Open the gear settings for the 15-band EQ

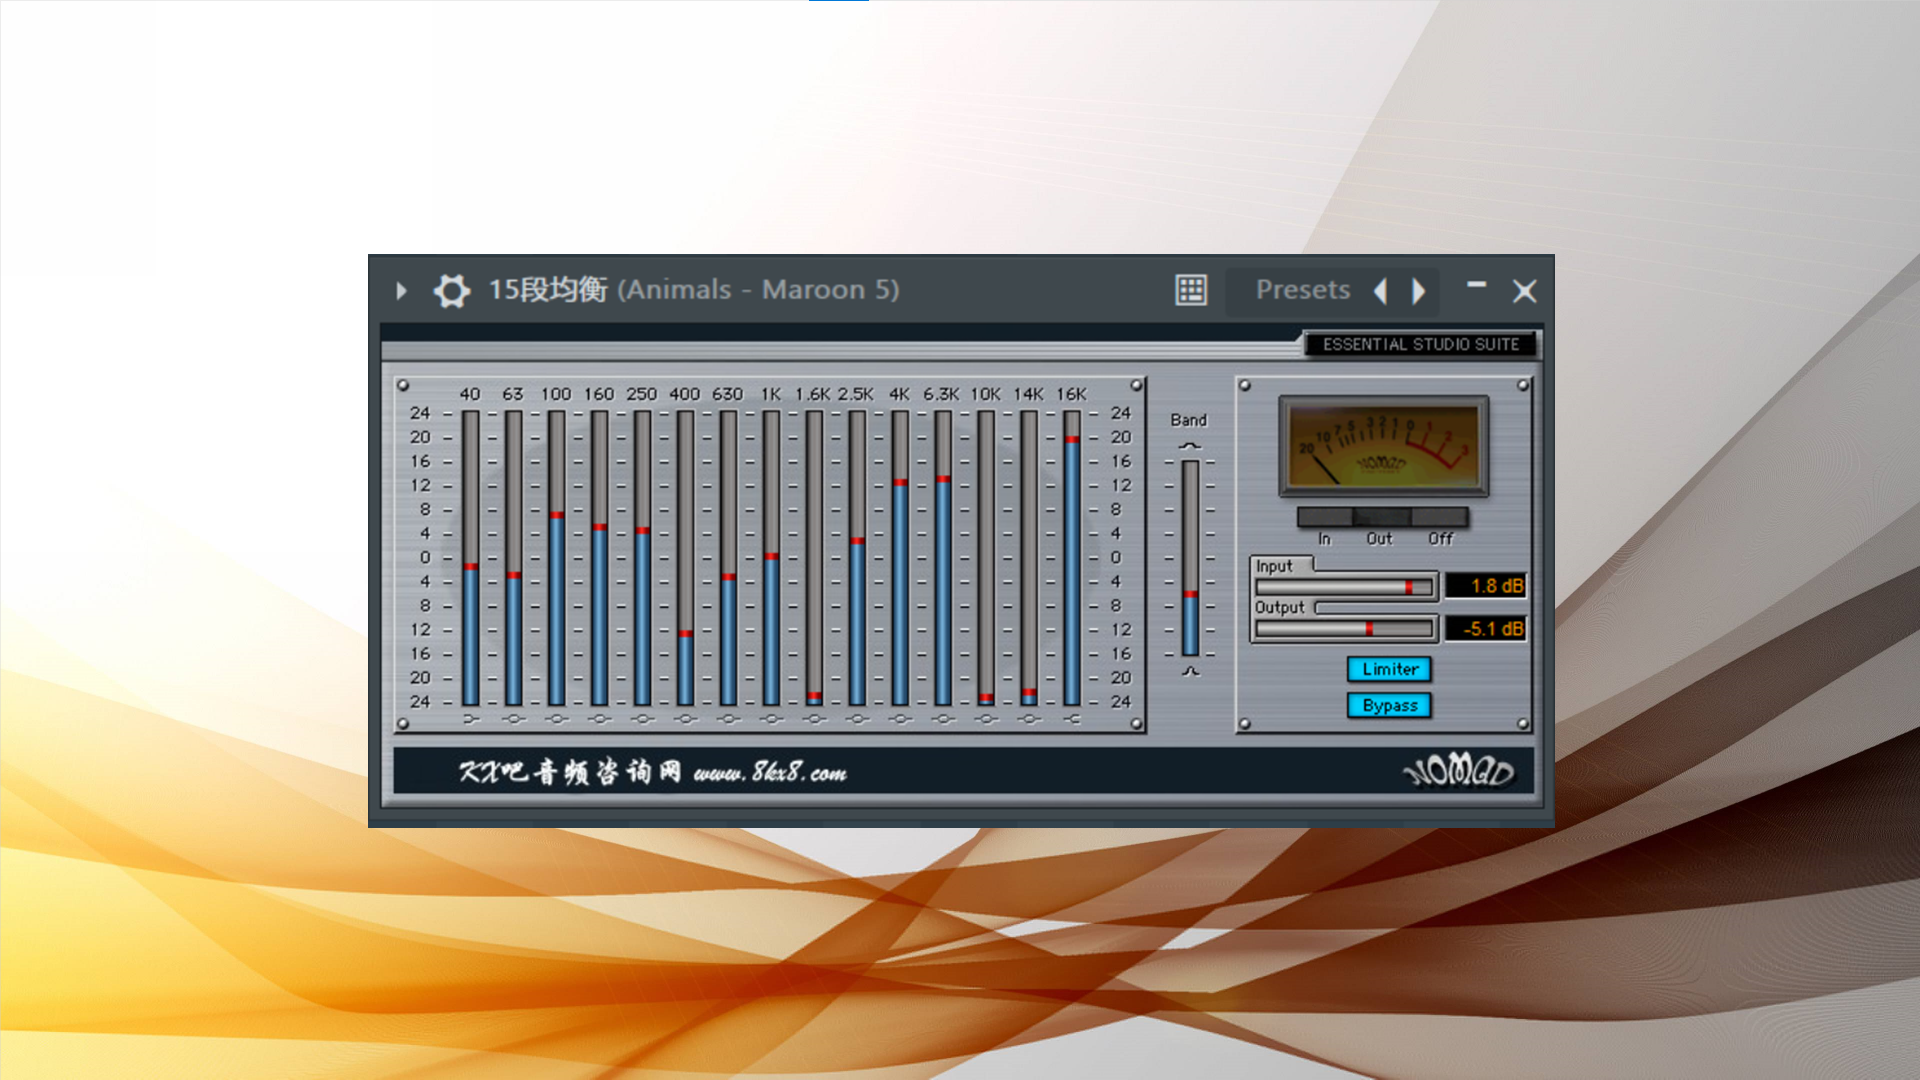coord(451,291)
